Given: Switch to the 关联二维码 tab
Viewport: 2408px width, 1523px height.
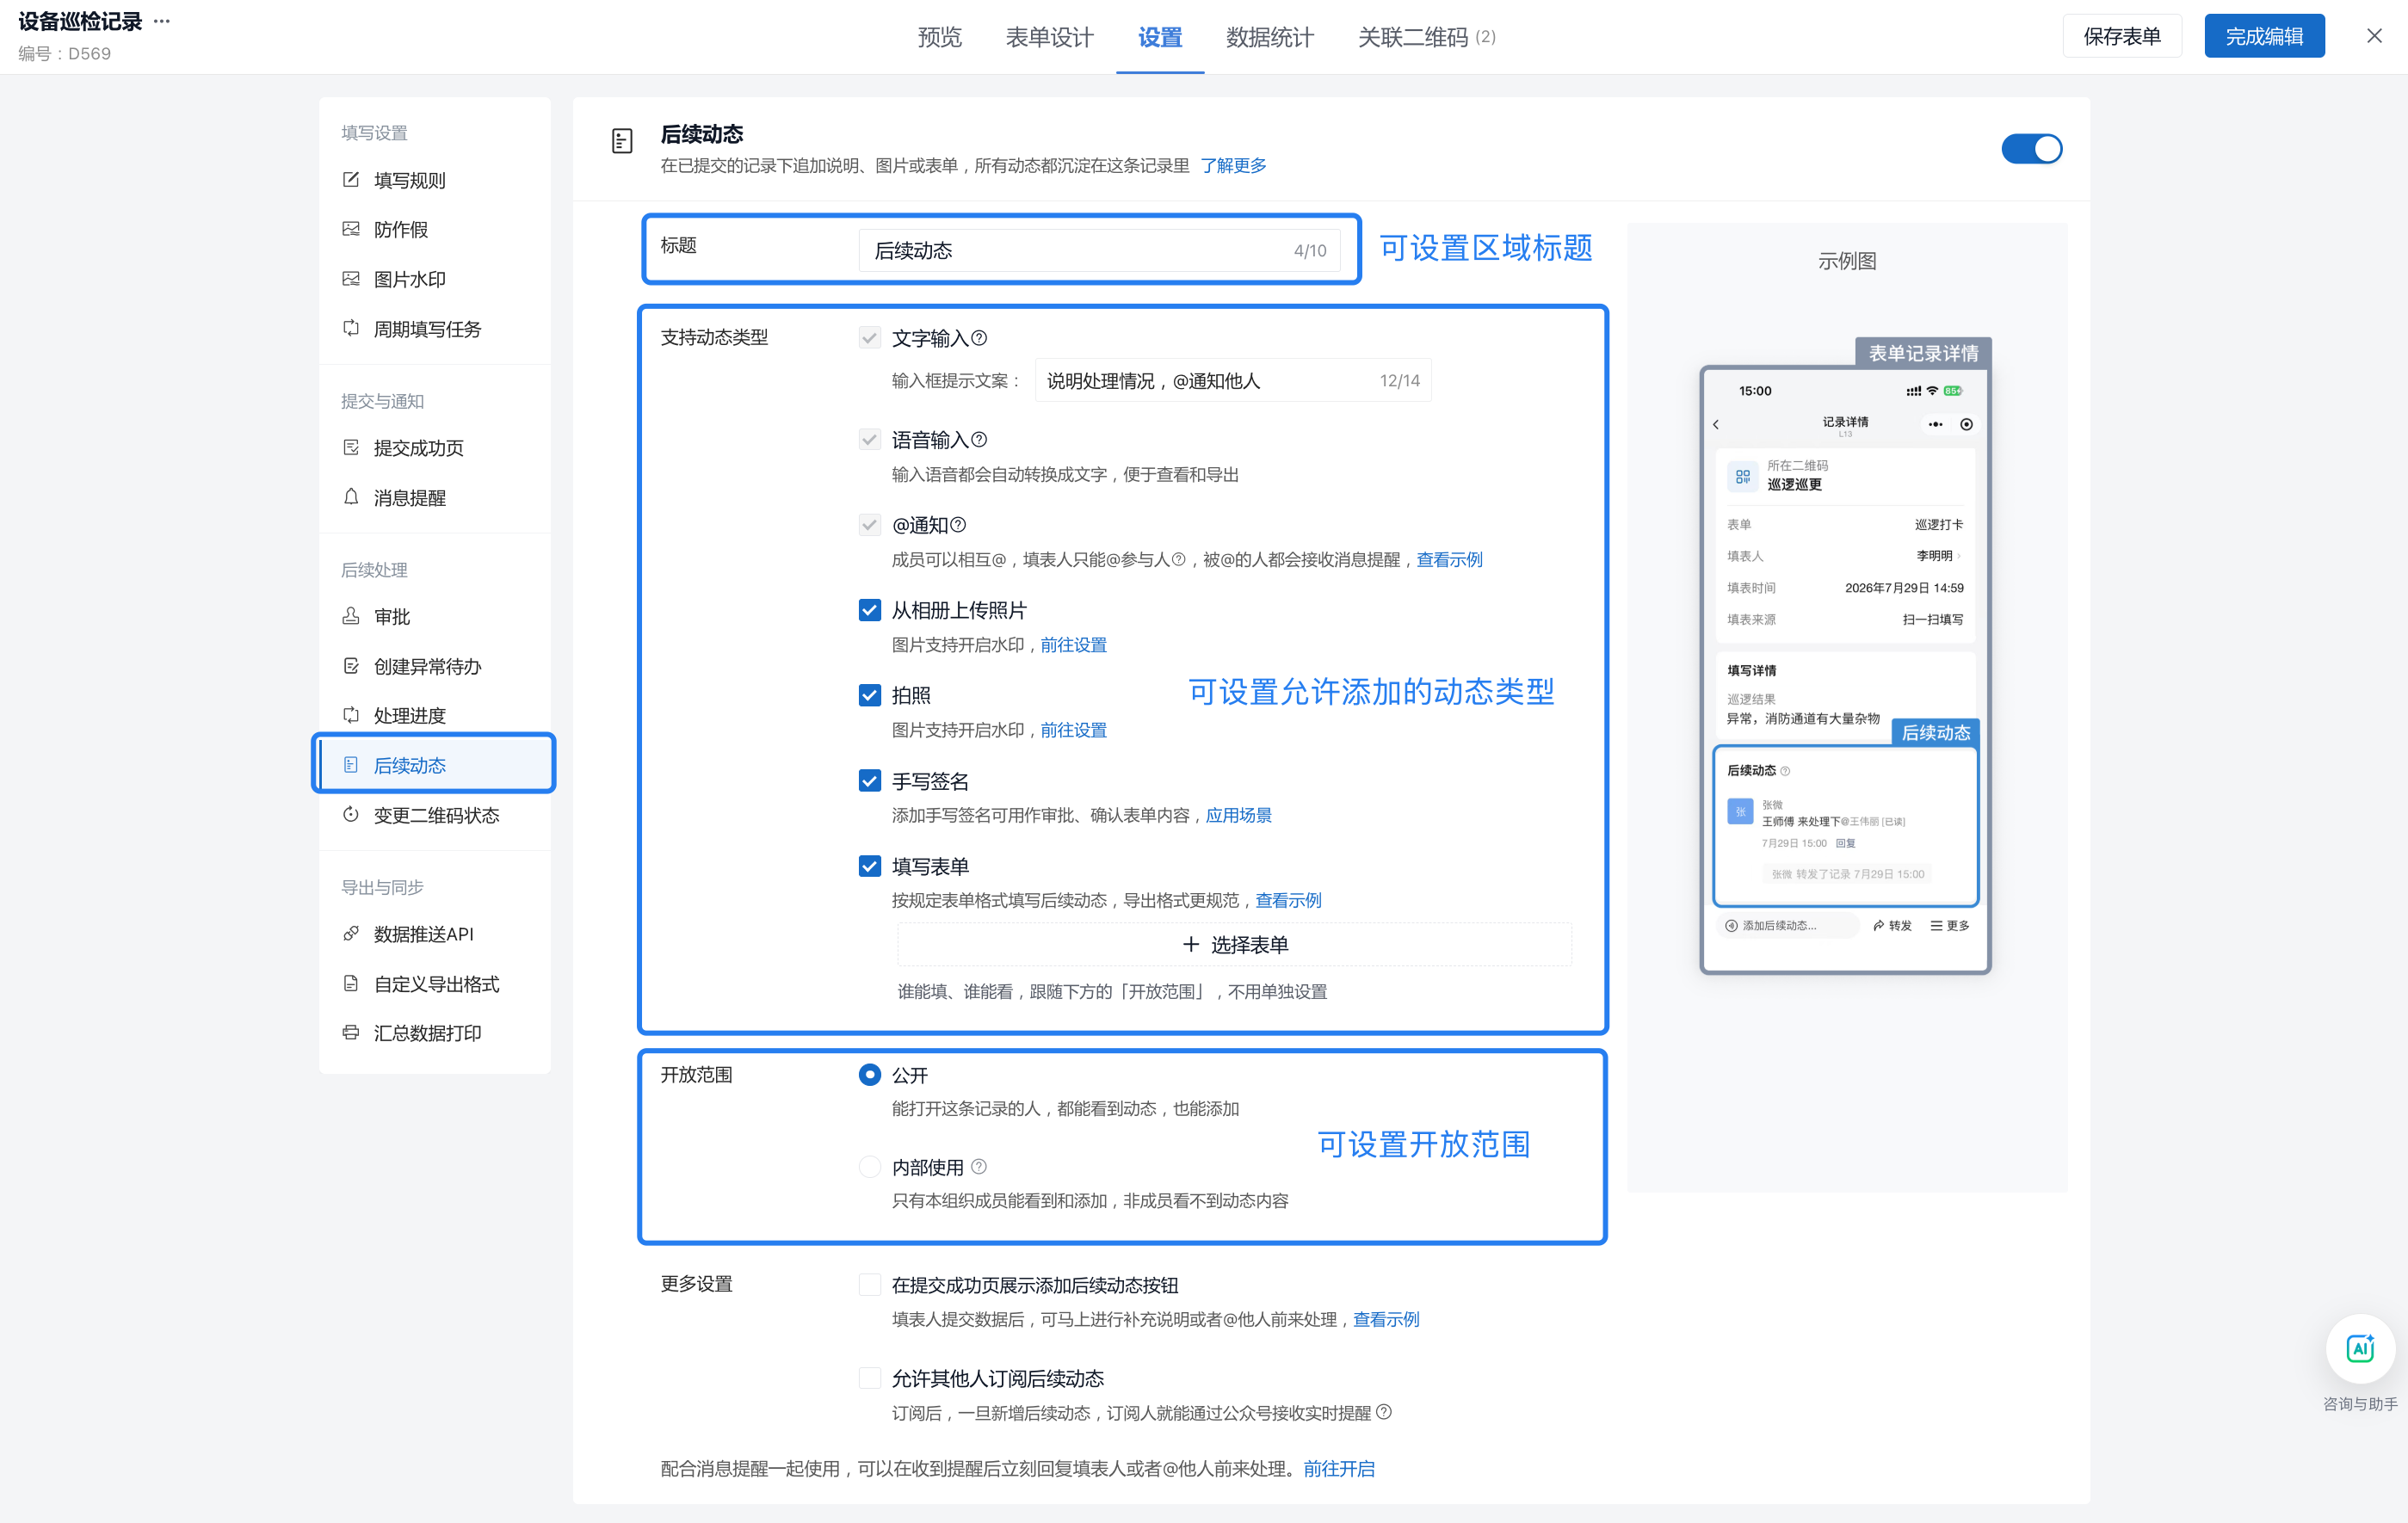Looking at the screenshot, I should point(1427,37).
